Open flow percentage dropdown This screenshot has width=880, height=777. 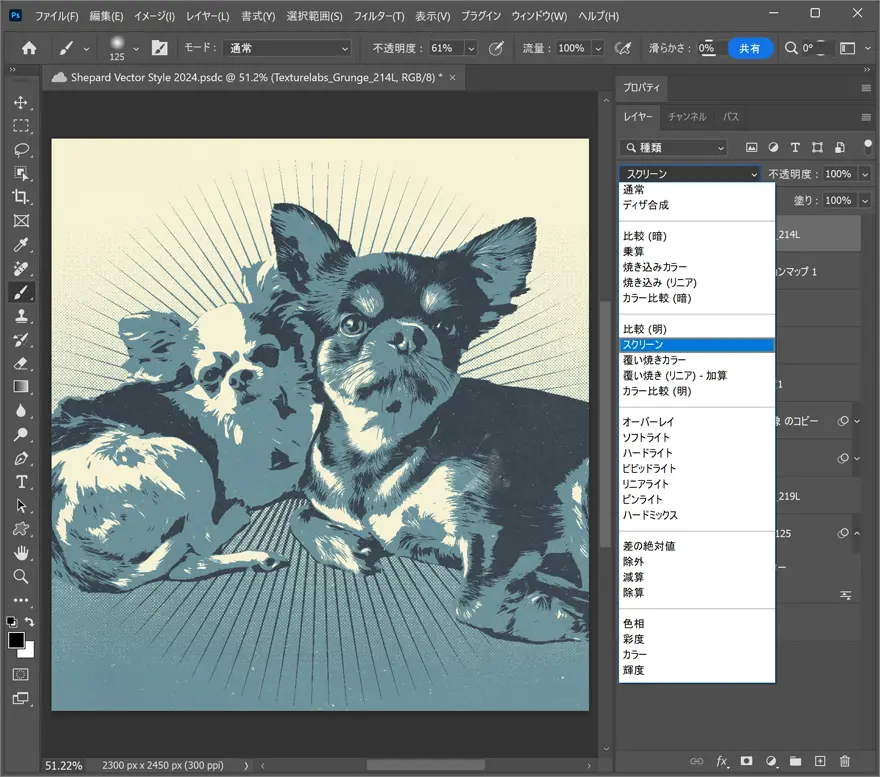pos(598,48)
